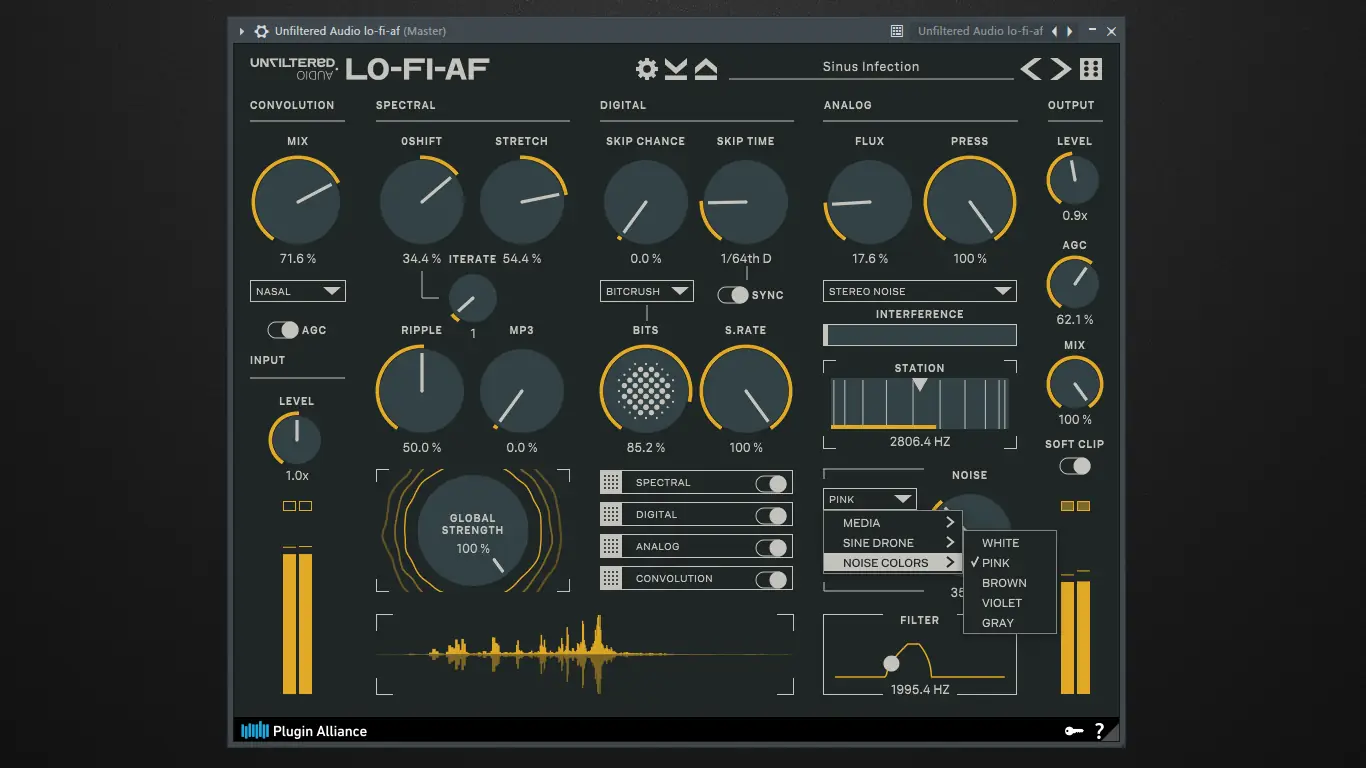1366x768 pixels.
Task: Click the GLOBAL STRENGTH knob
Action: pos(473,531)
